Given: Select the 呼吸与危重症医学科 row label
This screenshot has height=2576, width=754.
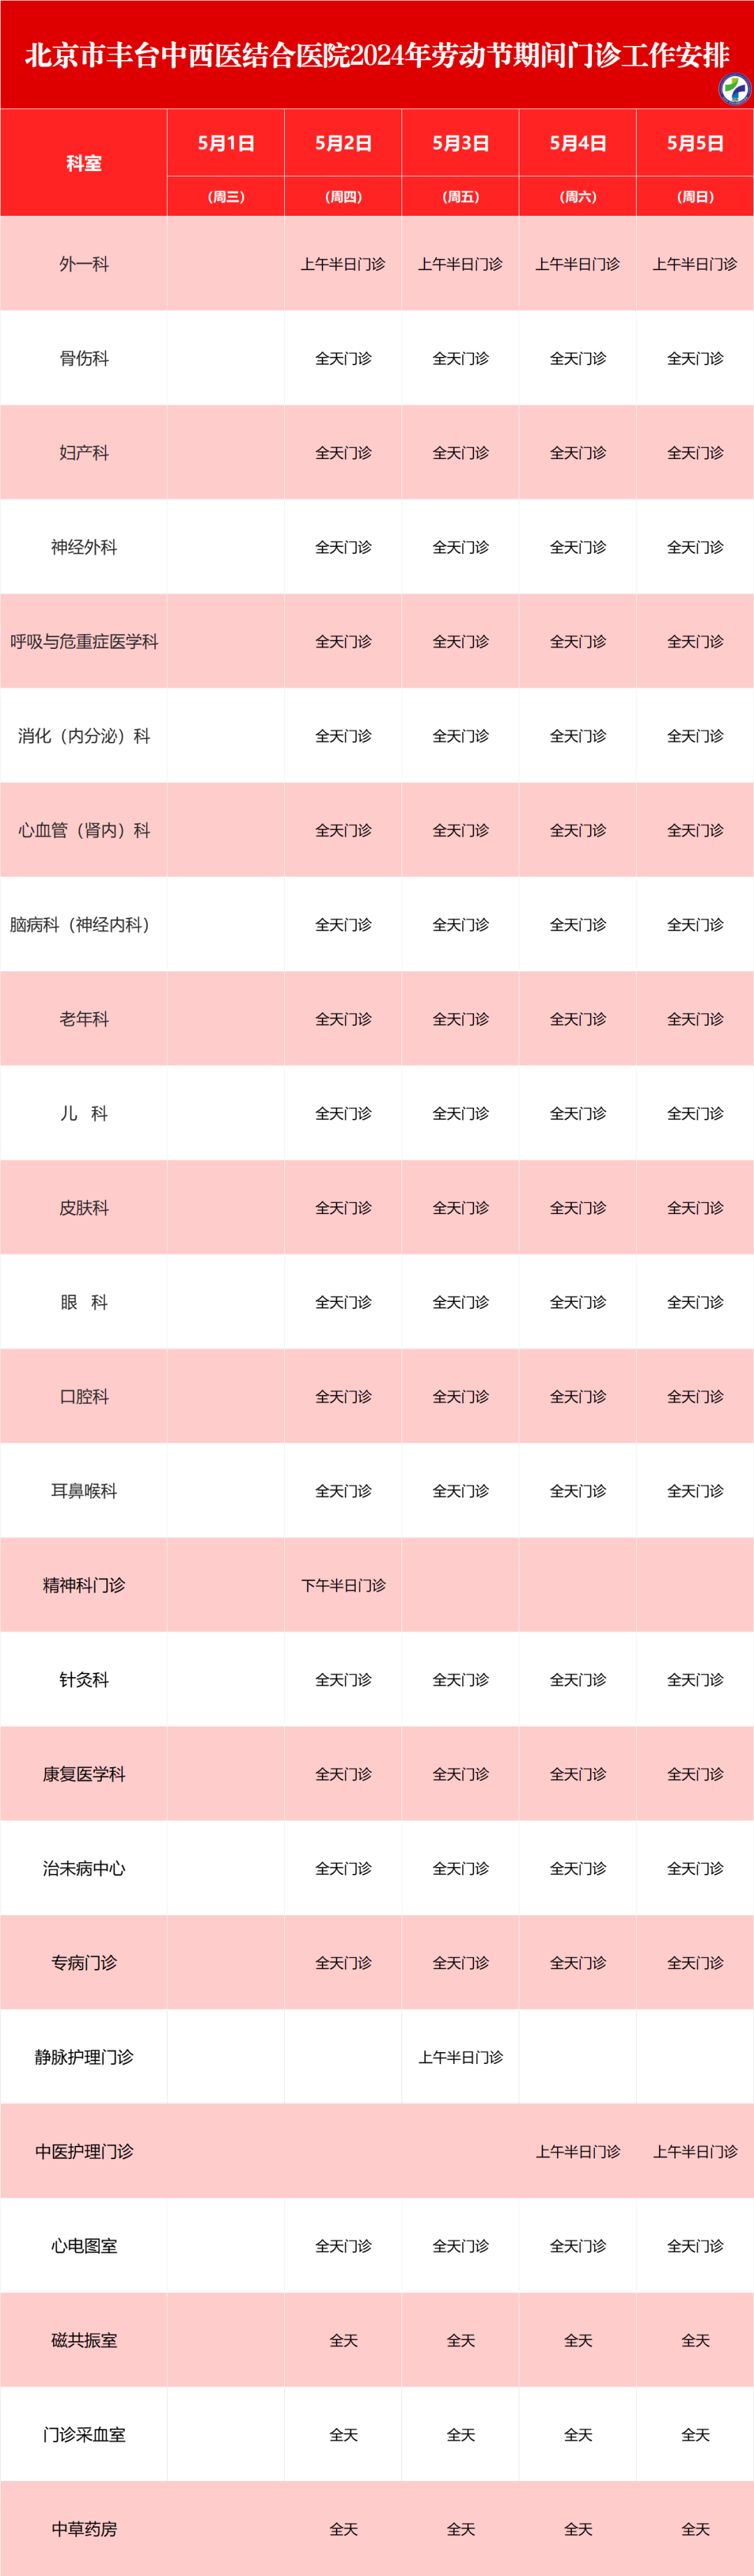Looking at the screenshot, I should (84, 641).
